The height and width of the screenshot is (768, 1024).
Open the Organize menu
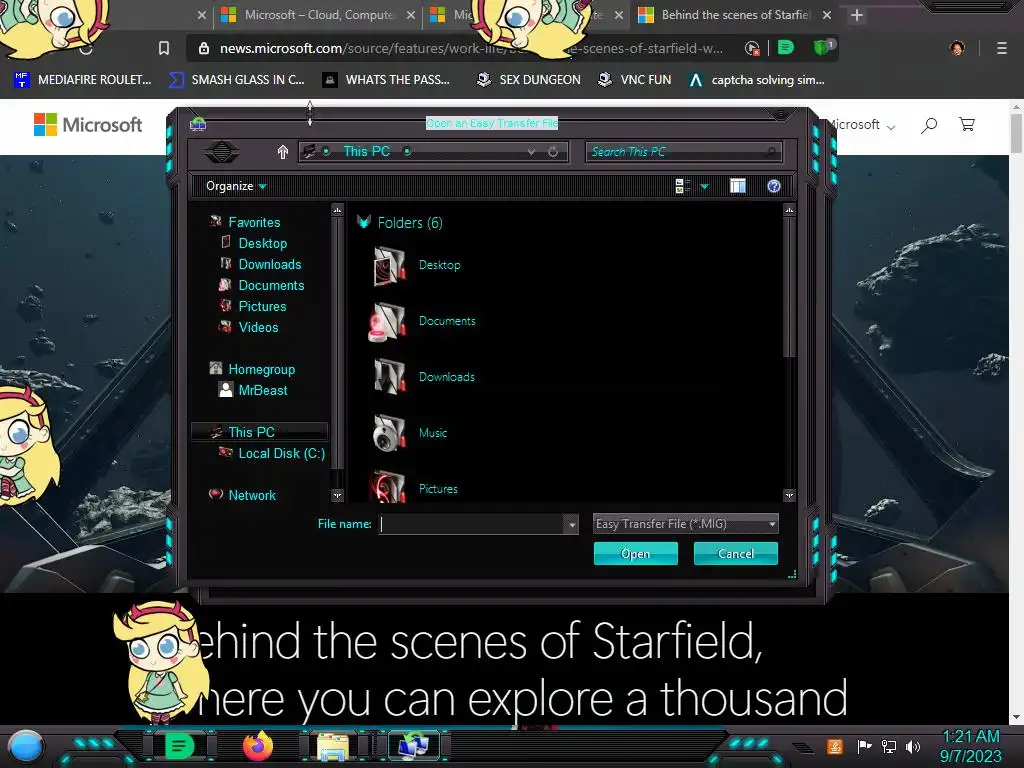pyautogui.click(x=236, y=186)
